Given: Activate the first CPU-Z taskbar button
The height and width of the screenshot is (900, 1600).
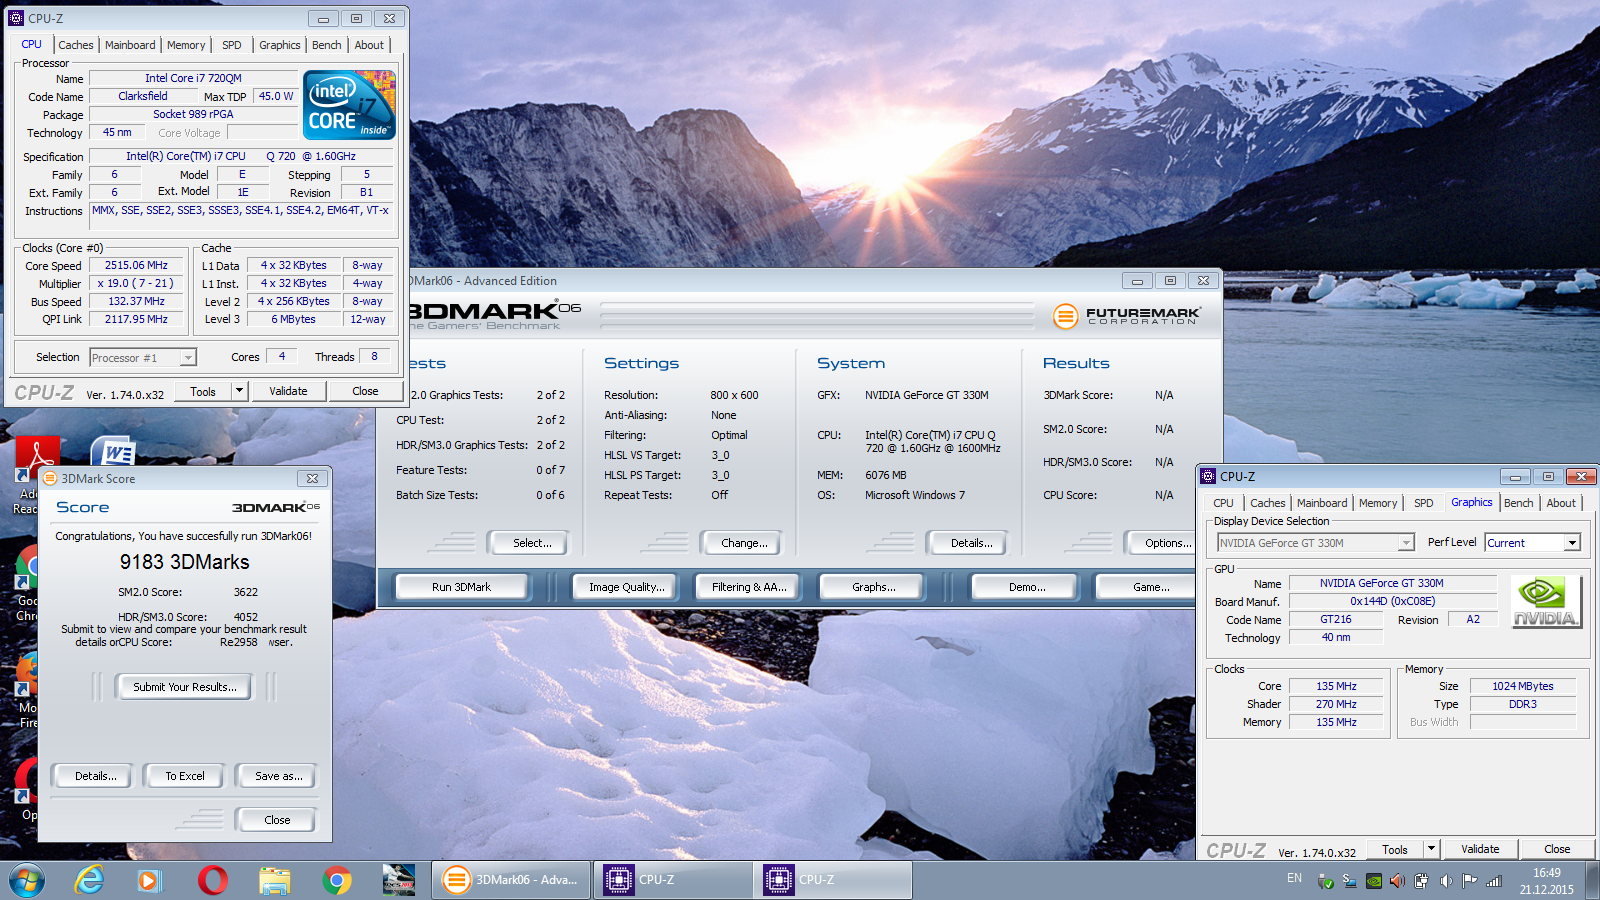Looking at the screenshot, I should coord(672,880).
